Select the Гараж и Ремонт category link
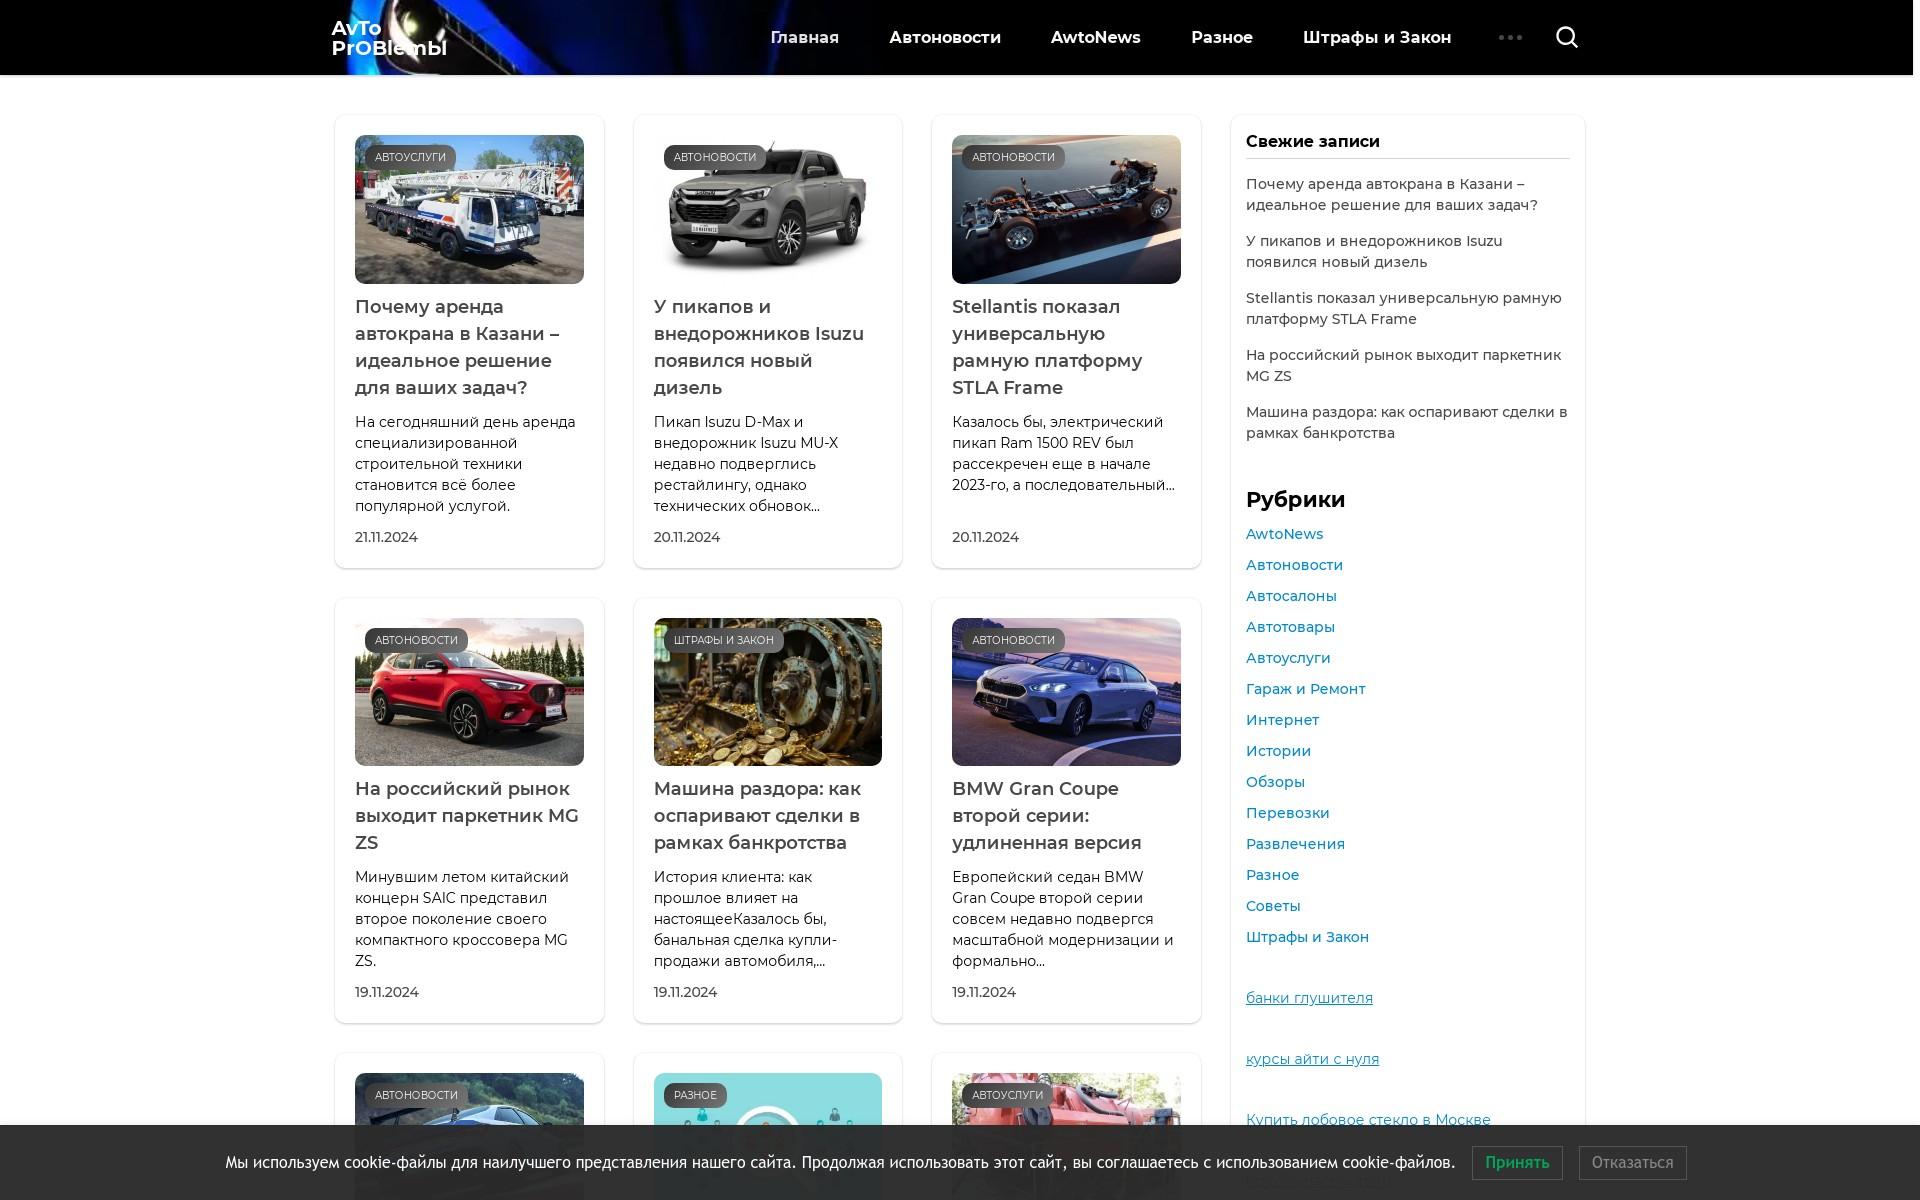 pos(1305,689)
